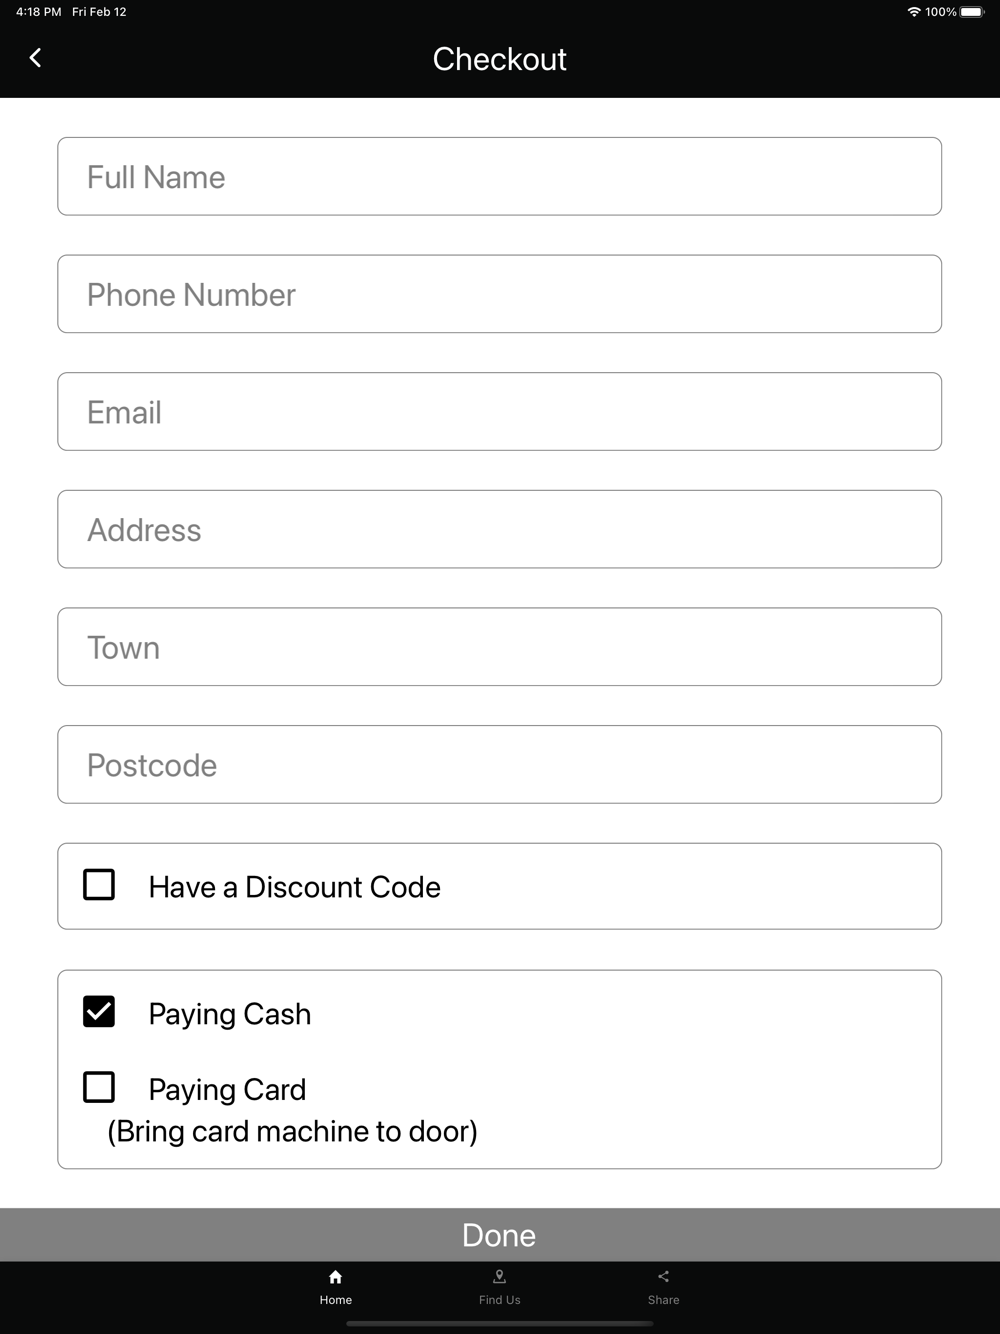Tap the Bring card machine to door text
Image resolution: width=1000 pixels, height=1334 pixels.
coord(292,1132)
